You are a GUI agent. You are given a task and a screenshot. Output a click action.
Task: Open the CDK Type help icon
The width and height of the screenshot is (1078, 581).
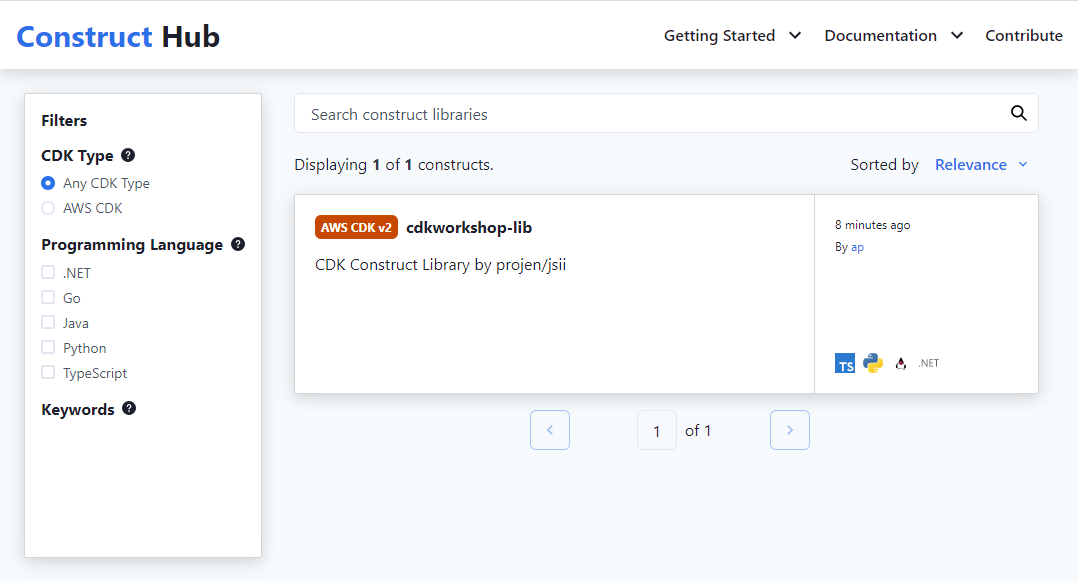pyautogui.click(x=128, y=155)
